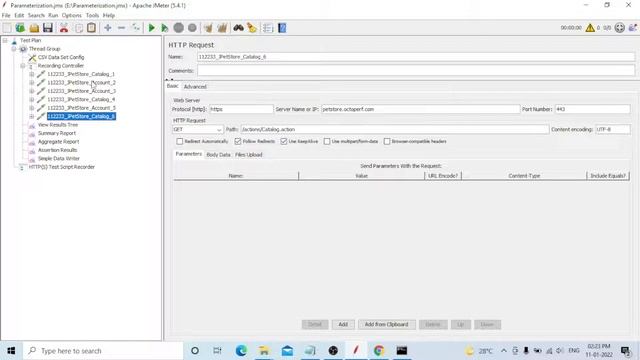
Task: Start the test with green play icon
Action: pyautogui.click(x=151, y=28)
